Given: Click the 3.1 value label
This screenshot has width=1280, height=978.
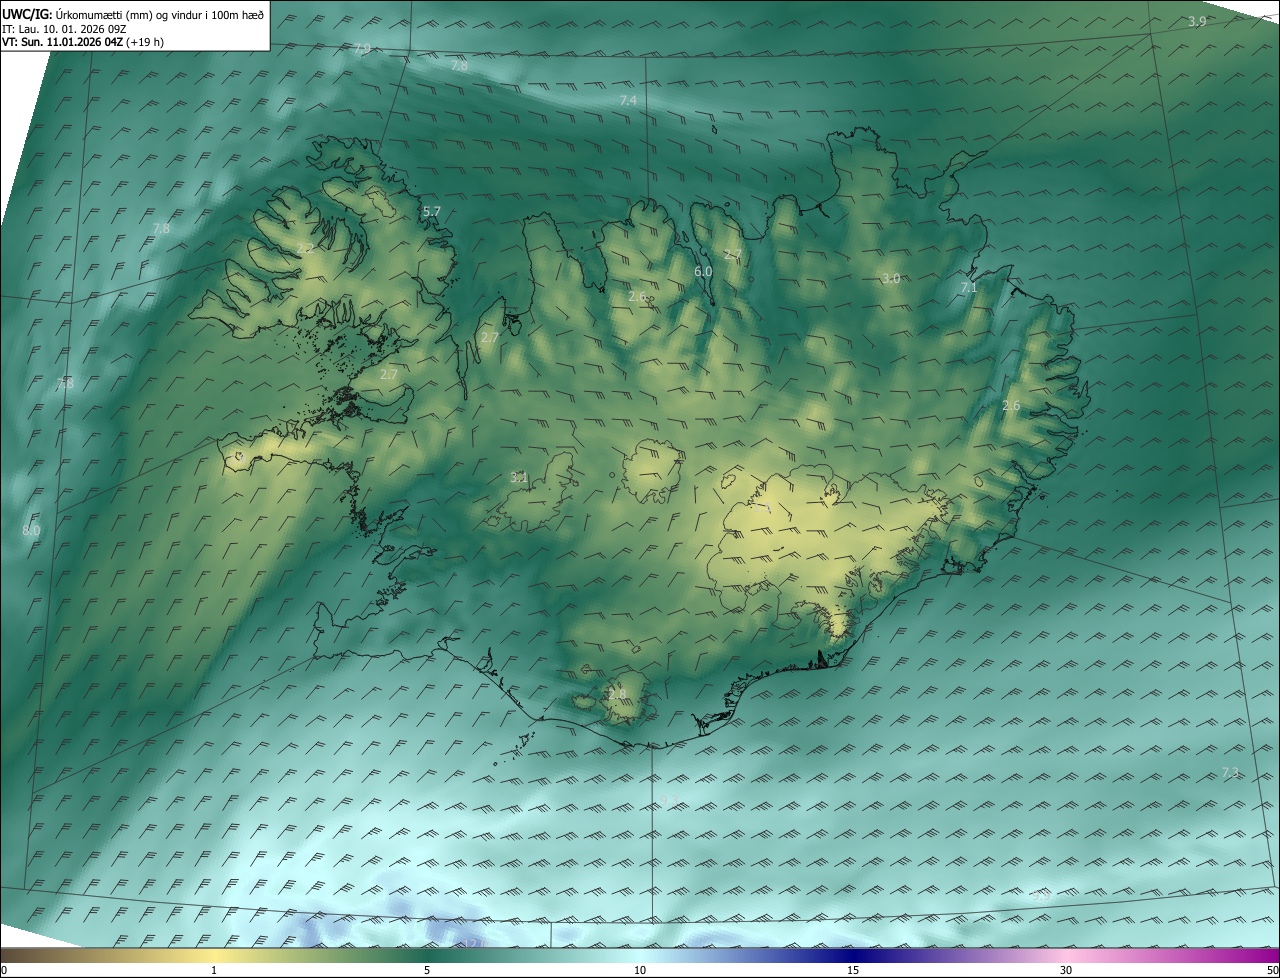Looking at the screenshot, I should coord(519,478).
